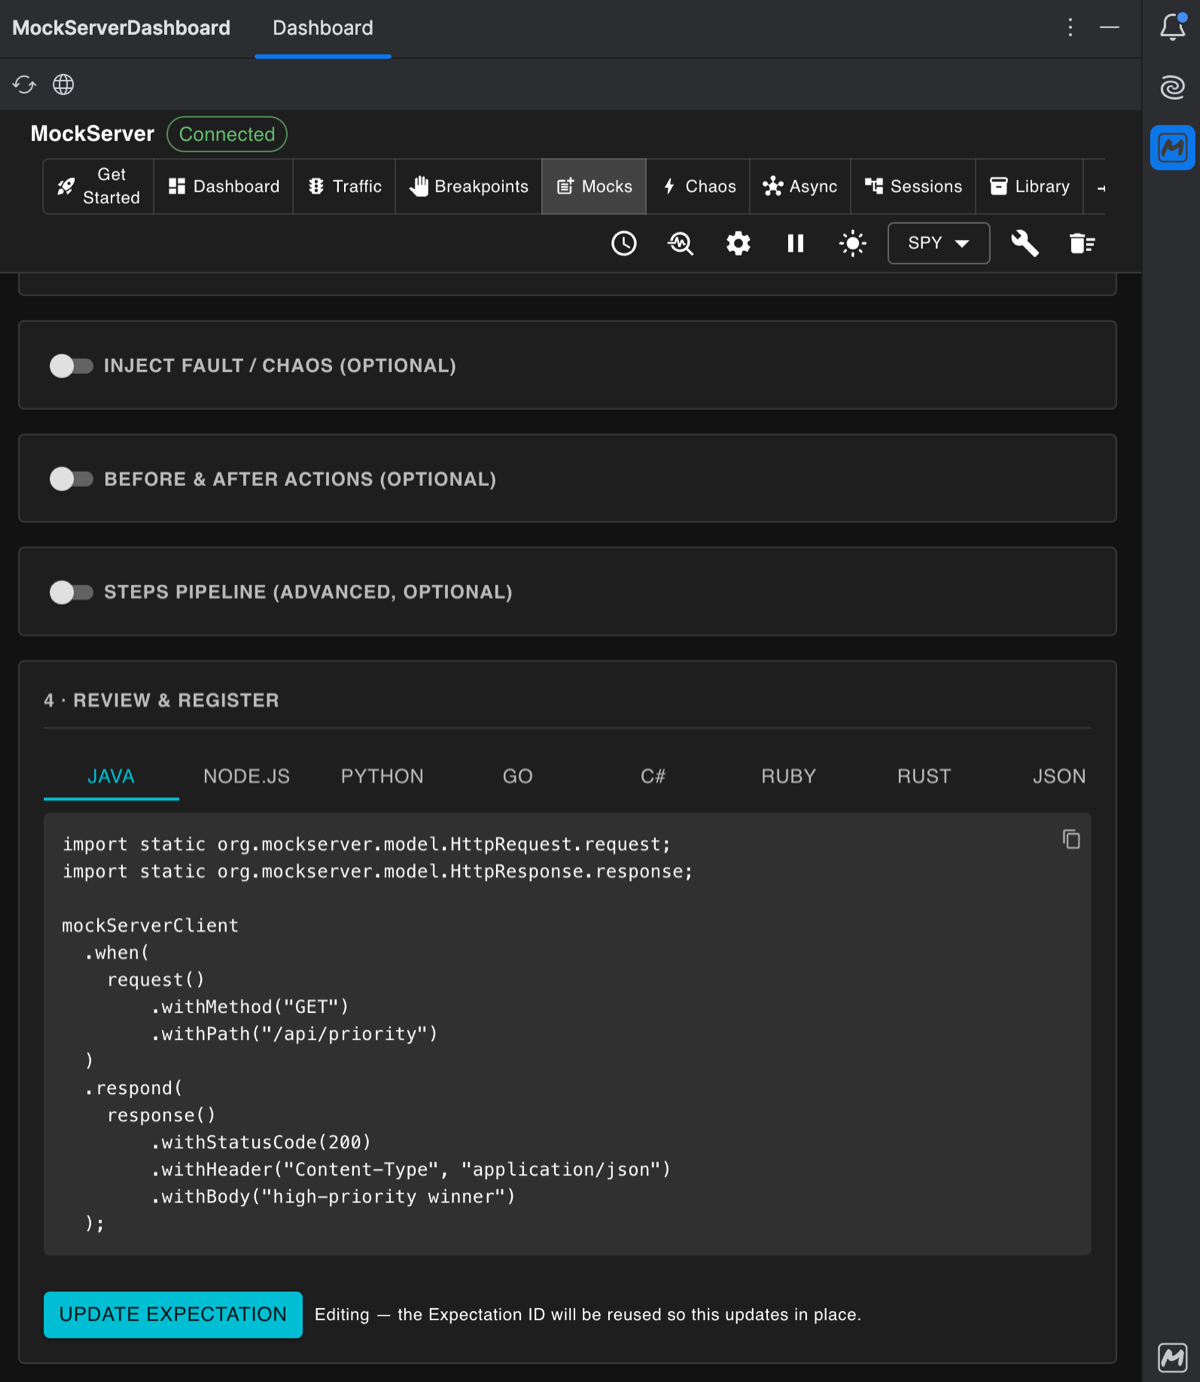Open the SPY mode dropdown
The width and height of the screenshot is (1200, 1382).
point(939,243)
